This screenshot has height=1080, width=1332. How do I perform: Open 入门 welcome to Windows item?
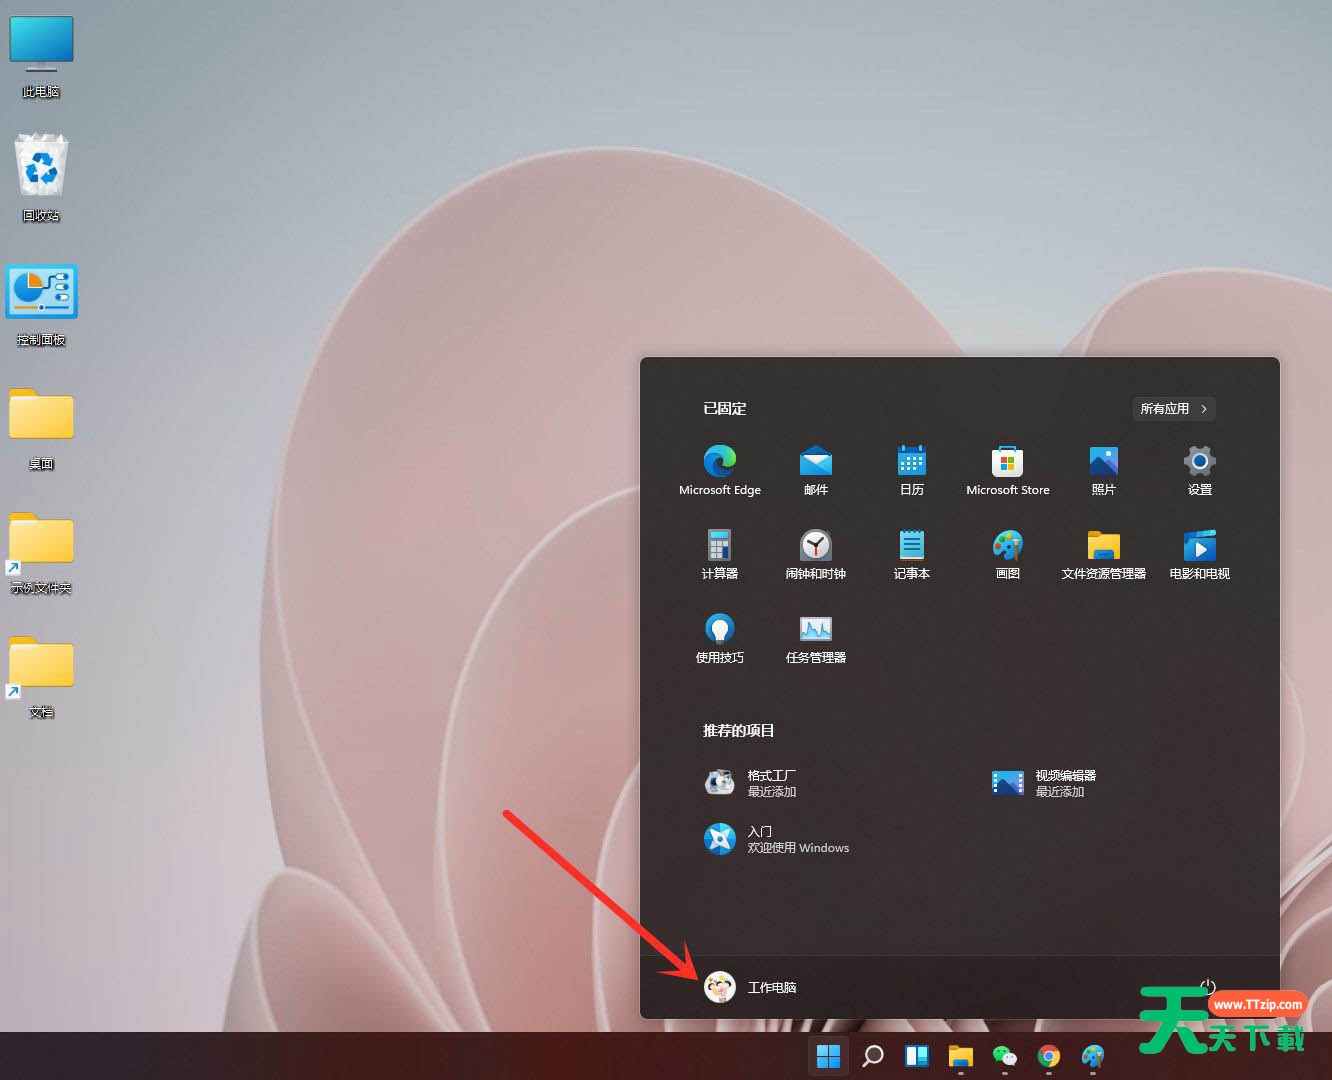coord(777,839)
